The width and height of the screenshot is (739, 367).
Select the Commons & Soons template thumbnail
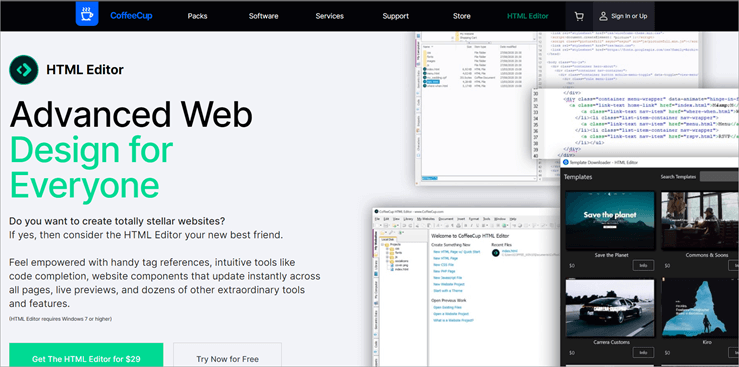pyautogui.click(x=700, y=220)
